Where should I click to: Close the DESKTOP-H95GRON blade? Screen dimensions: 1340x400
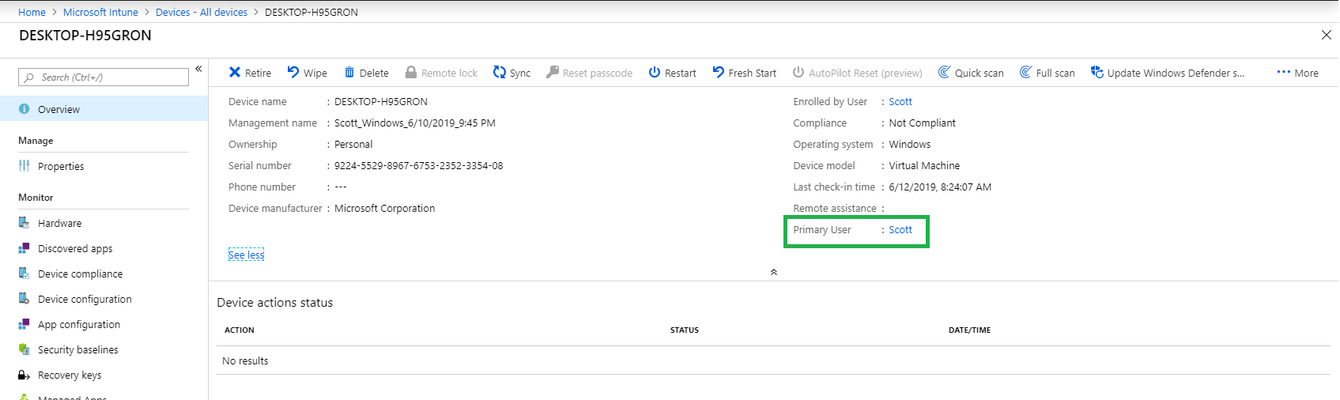click(1326, 35)
